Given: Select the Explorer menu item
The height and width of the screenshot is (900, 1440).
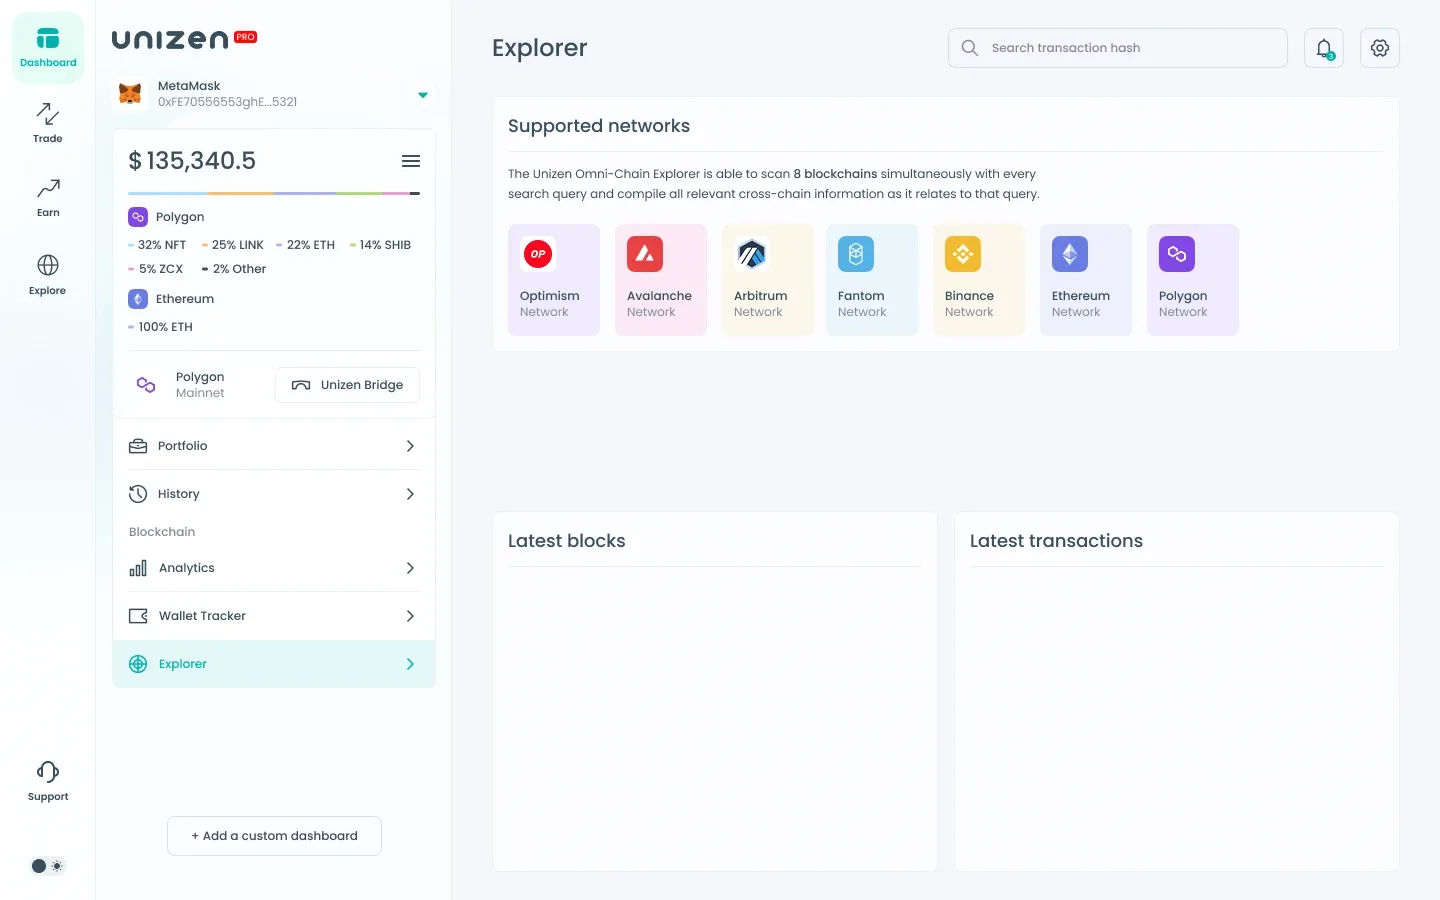Looking at the screenshot, I should 274,664.
